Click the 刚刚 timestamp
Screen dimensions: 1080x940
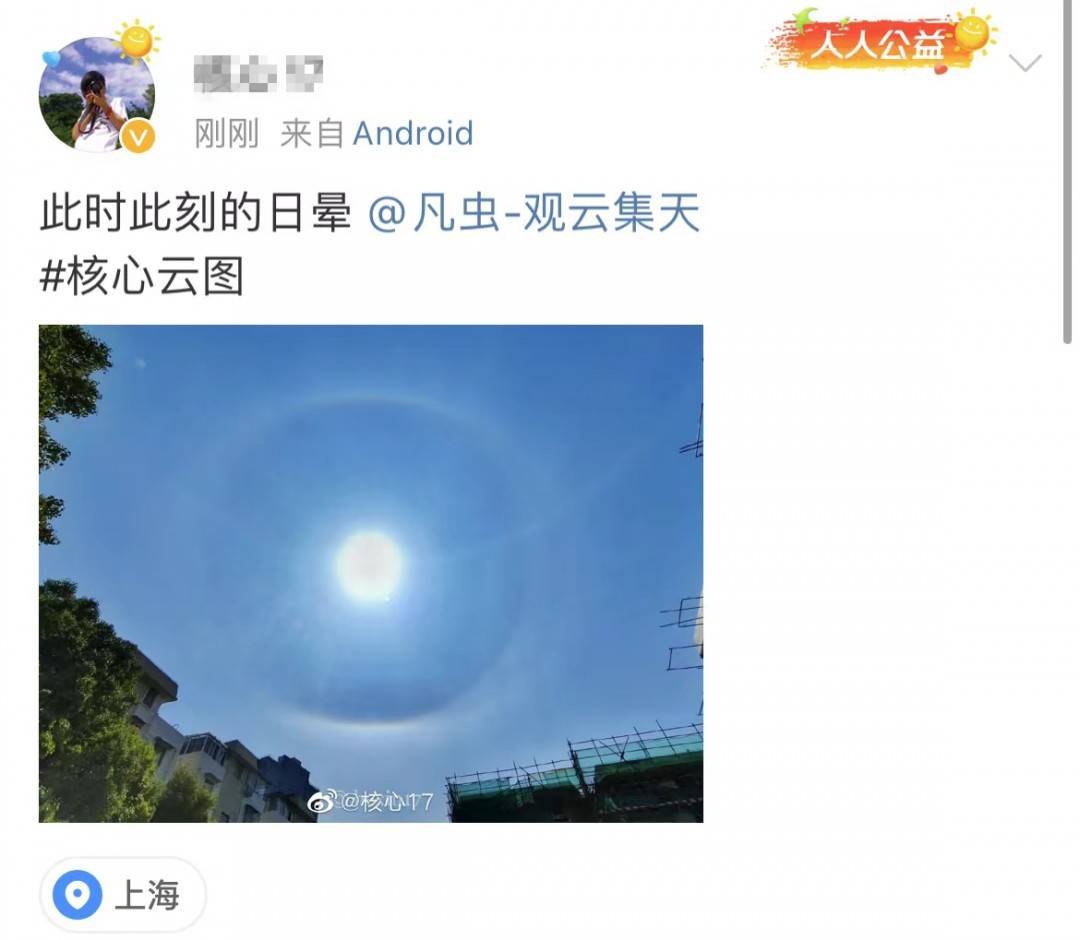coord(227,133)
